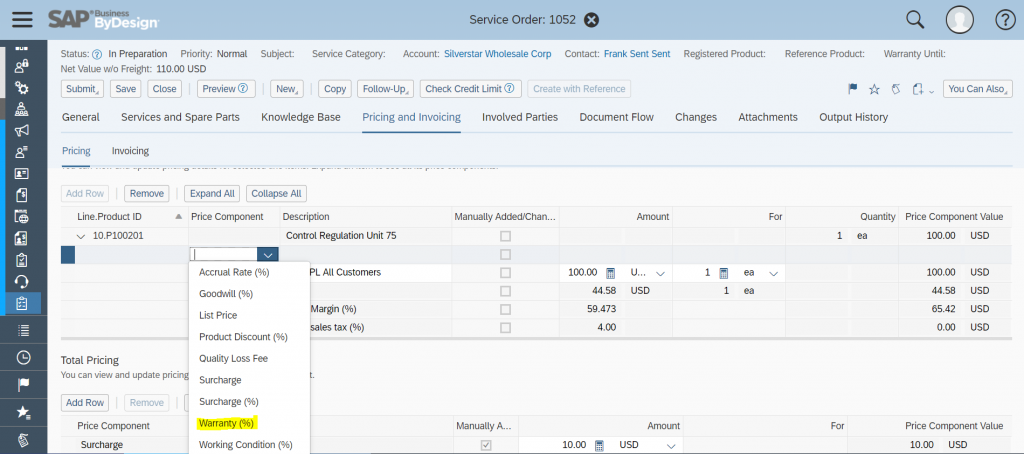Screen dimensions: 1024x454
Task: Open Silverstar Wholesale Corp account link
Action: pos(498,54)
